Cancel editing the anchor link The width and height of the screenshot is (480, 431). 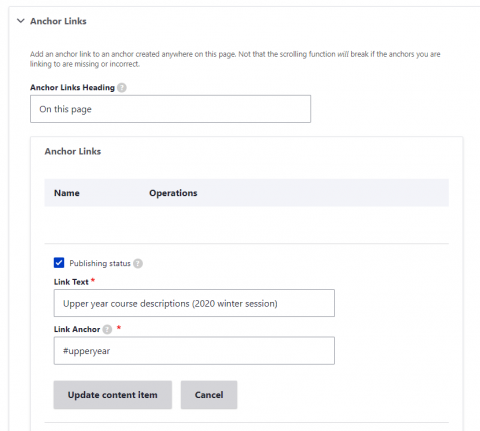click(x=209, y=395)
